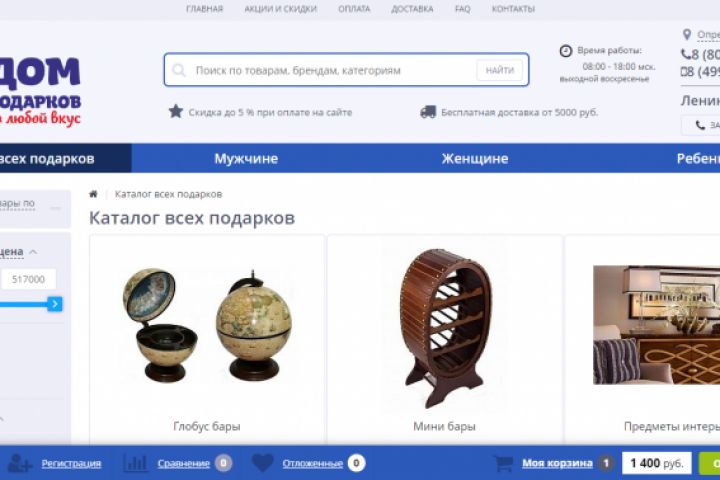The image size is (720, 480).
Task: Click the delivery truck icon
Action: click(428, 112)
